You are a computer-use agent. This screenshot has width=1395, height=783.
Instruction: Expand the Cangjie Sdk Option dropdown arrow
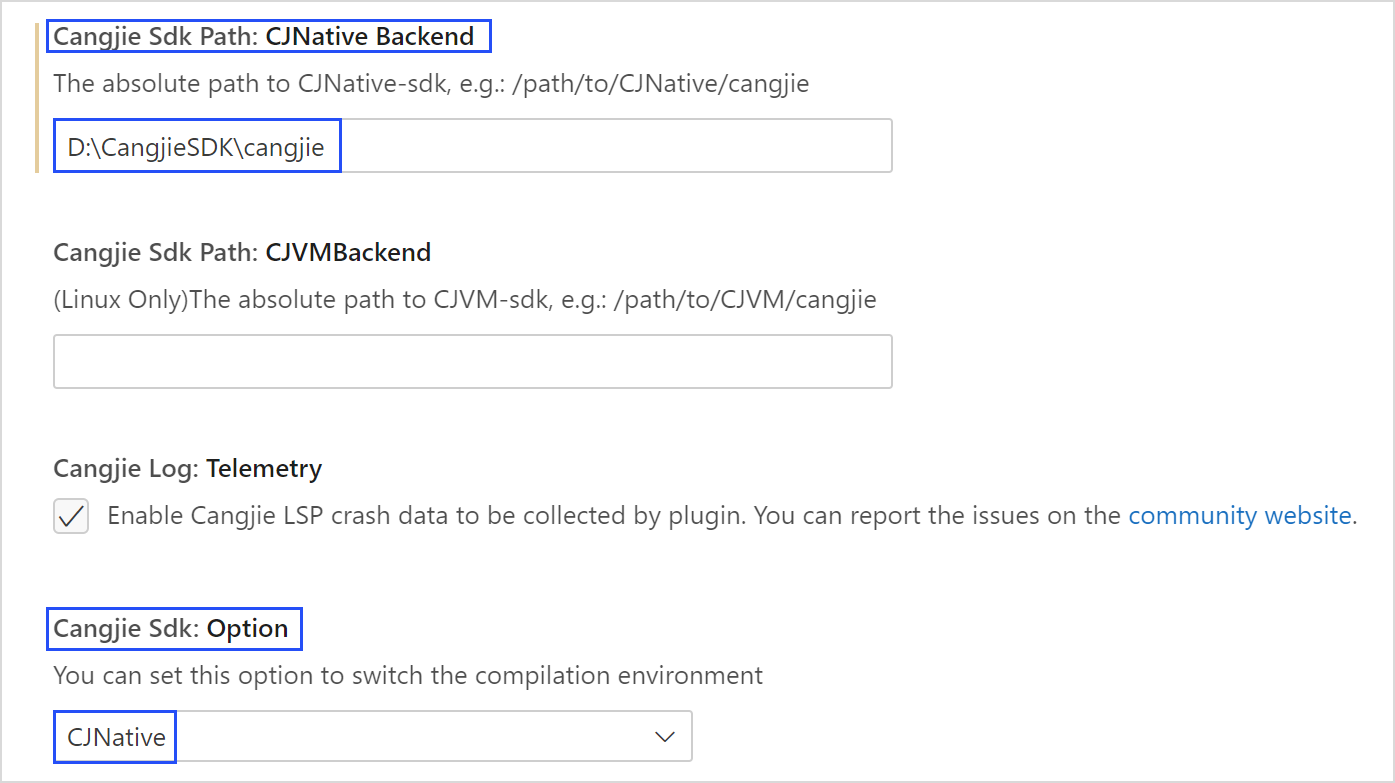[664, 737]
